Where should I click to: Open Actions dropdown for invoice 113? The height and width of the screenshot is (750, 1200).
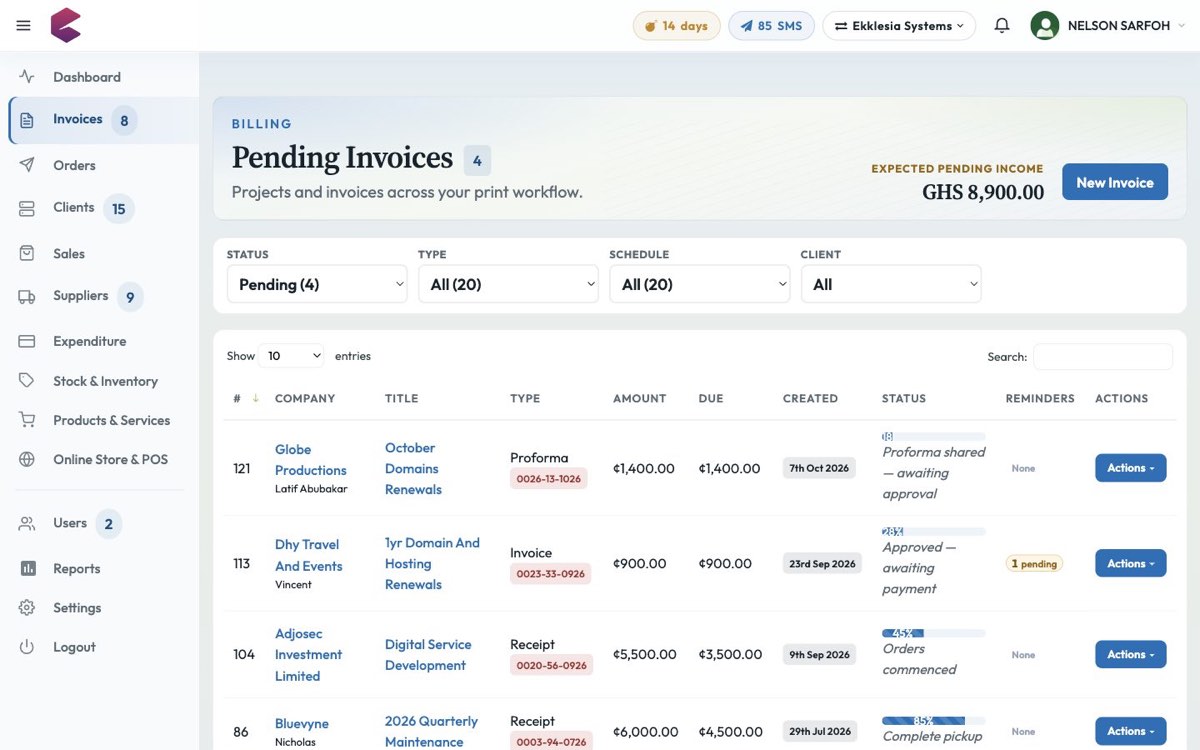1130,563
